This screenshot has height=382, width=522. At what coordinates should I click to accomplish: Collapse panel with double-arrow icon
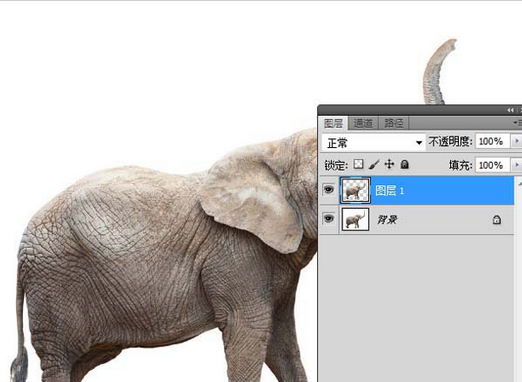tap(510, 110)
